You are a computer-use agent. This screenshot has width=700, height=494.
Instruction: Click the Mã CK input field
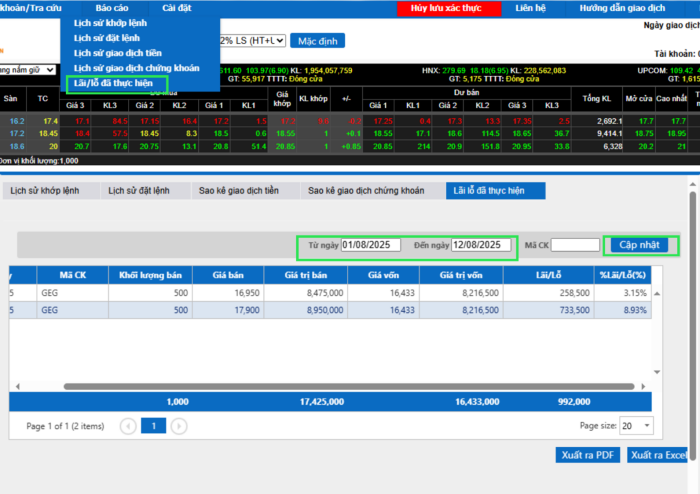click(575, 245)
